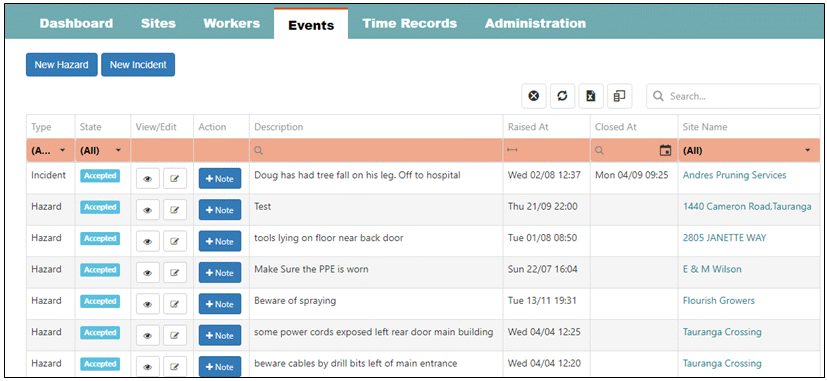The width and height of the screenshot is (827, 381).
Task: Add a note to the Doug incident
Action: [x=220, y=179]
